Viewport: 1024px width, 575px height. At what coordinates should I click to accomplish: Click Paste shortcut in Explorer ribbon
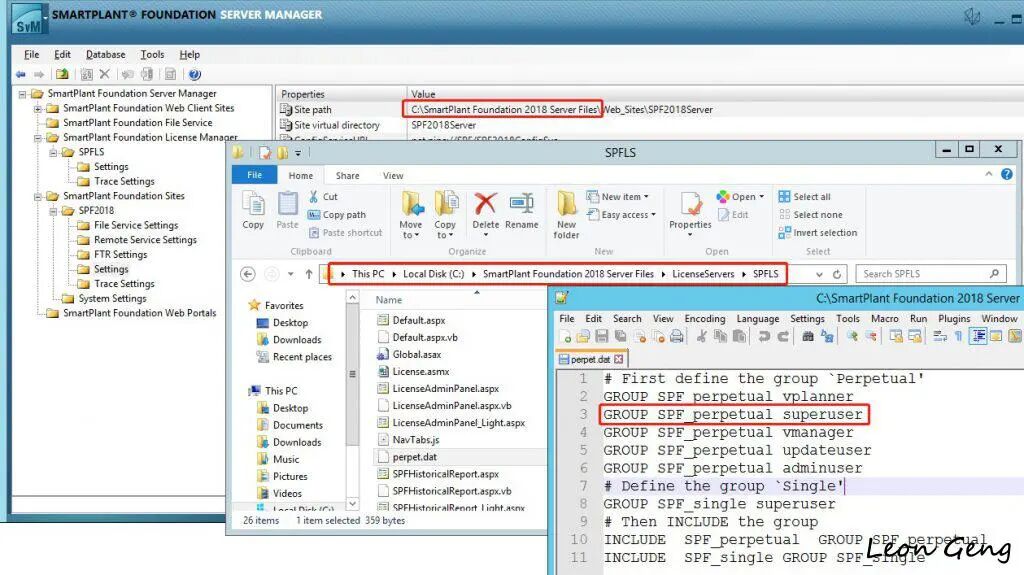coord(345,233)
